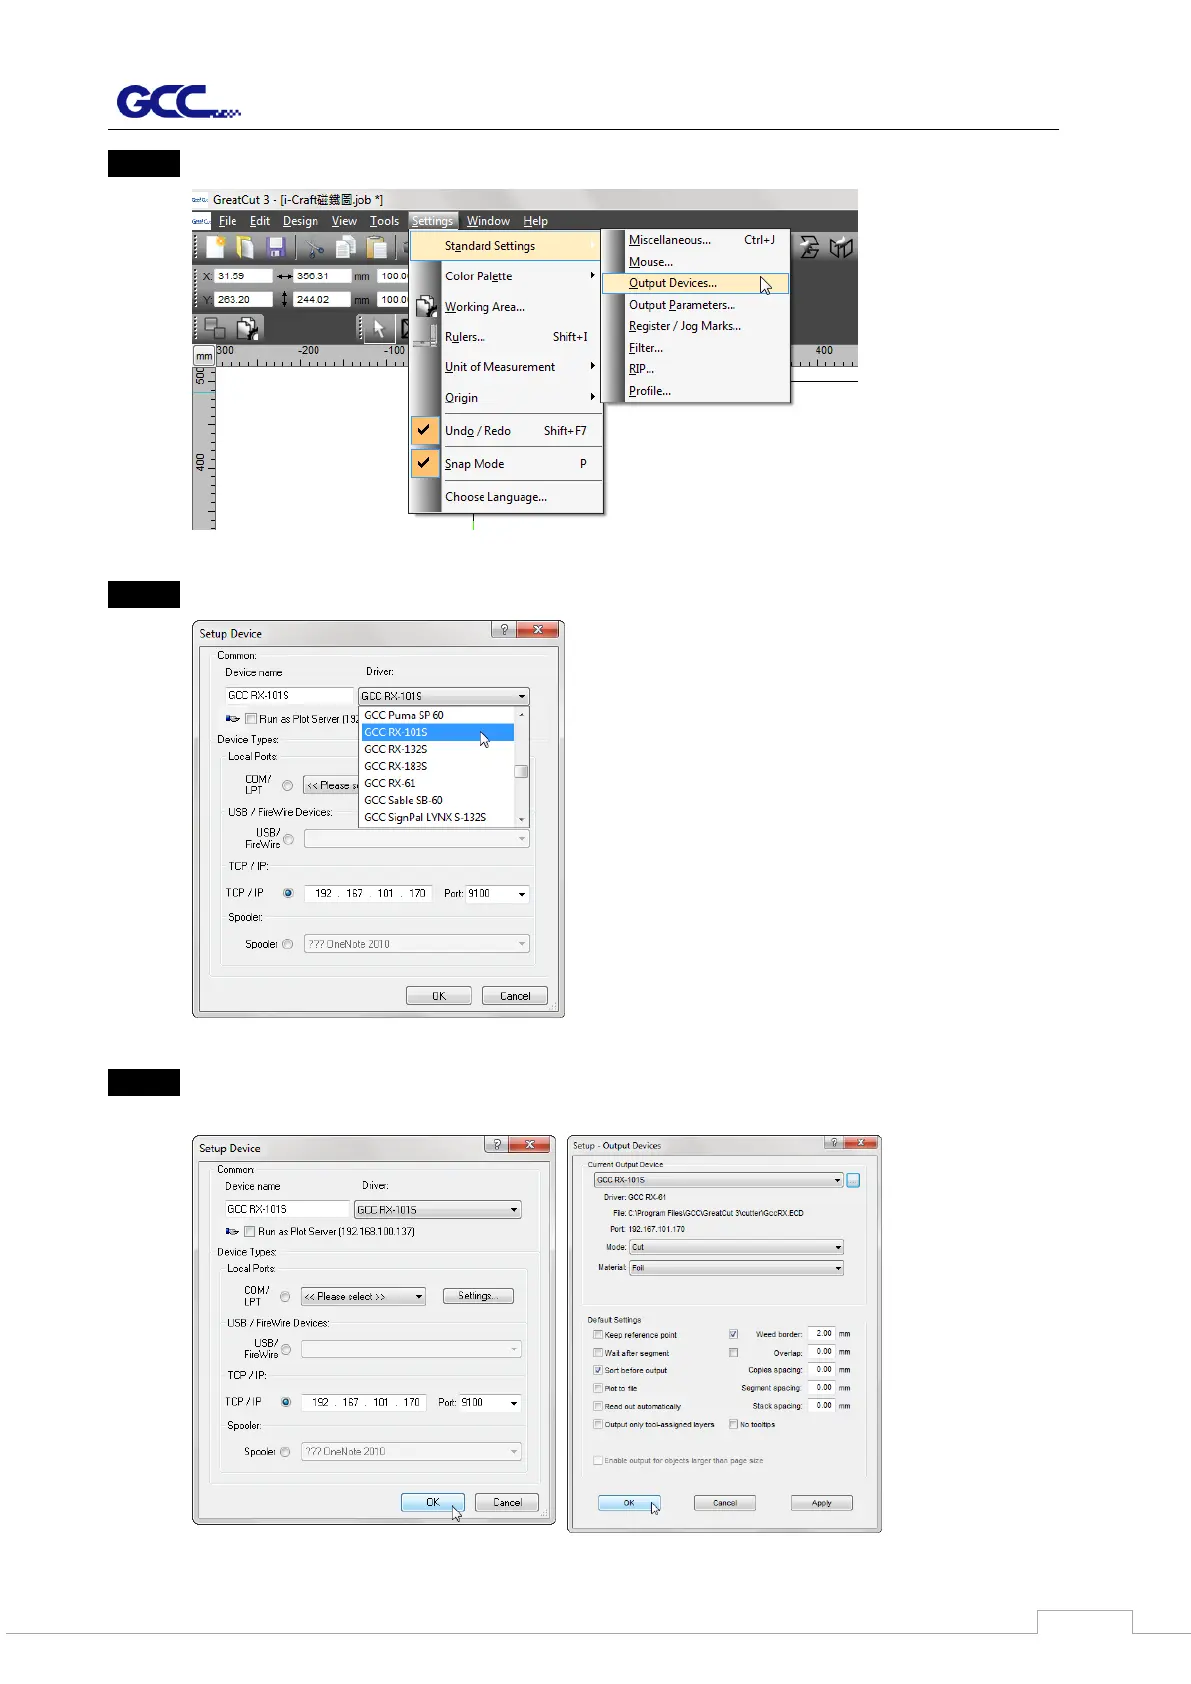Click the open-book icon at toolbar's right end
The width and height of the screenshot is (1191, 1684).
click(841, 247)
